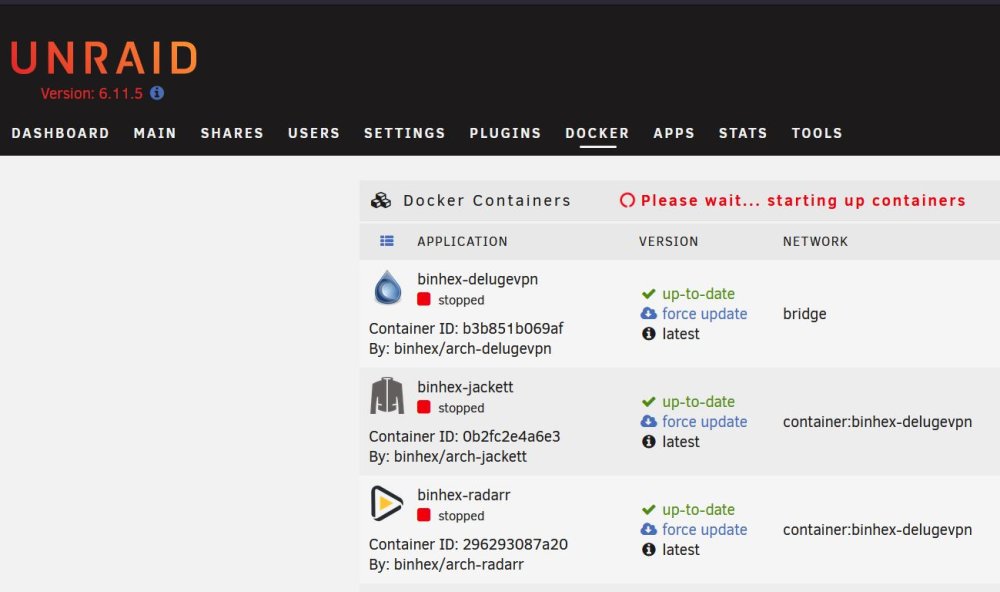Click the Version column header

click(x=668, y=241)
